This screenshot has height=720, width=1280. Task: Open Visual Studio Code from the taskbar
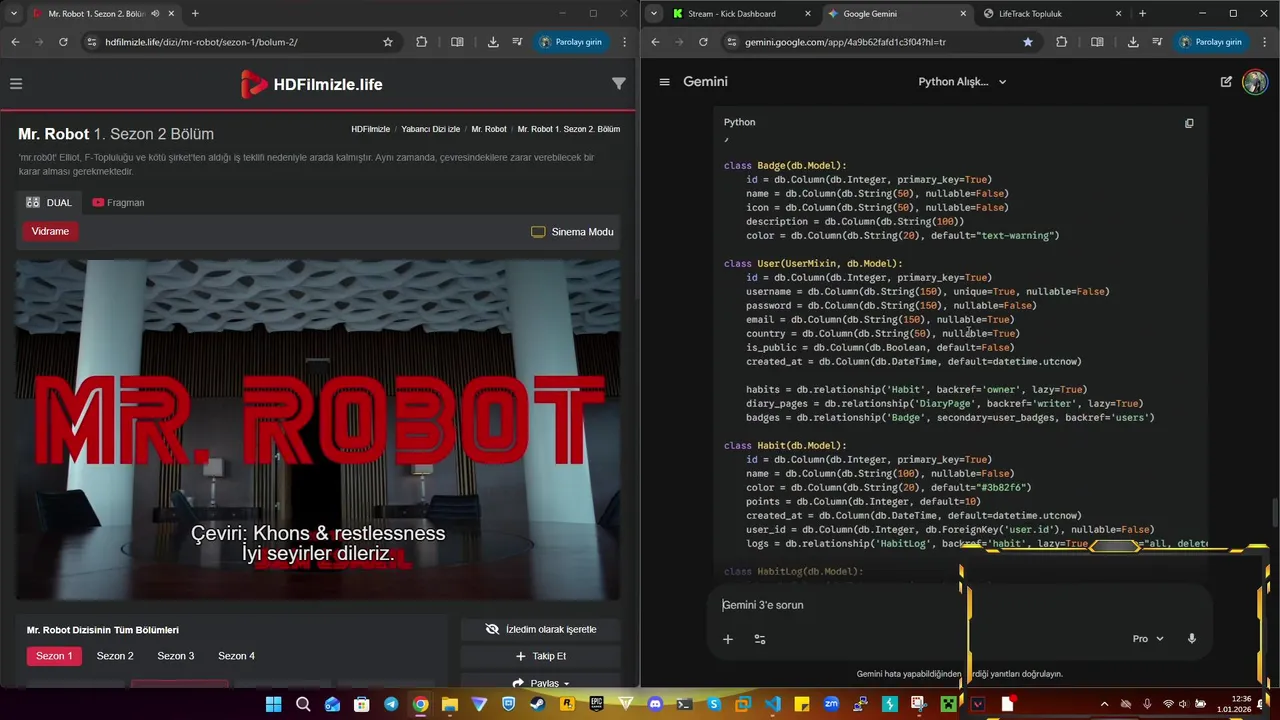coord(772,704)
